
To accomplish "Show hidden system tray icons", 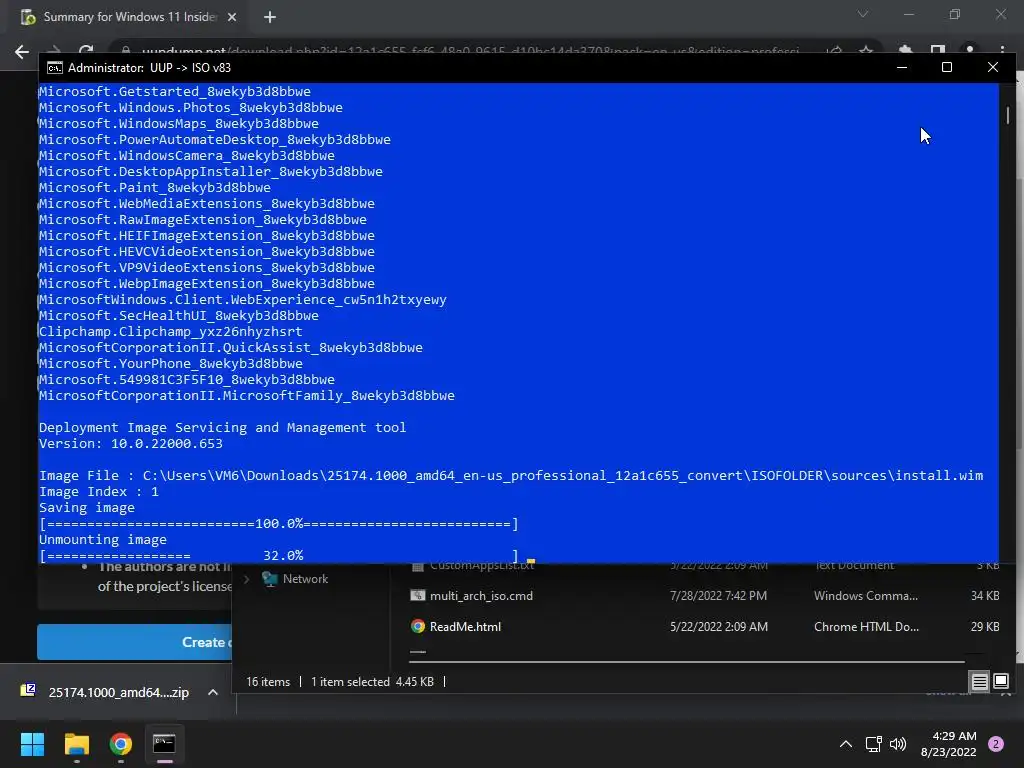I will point(846,744).
